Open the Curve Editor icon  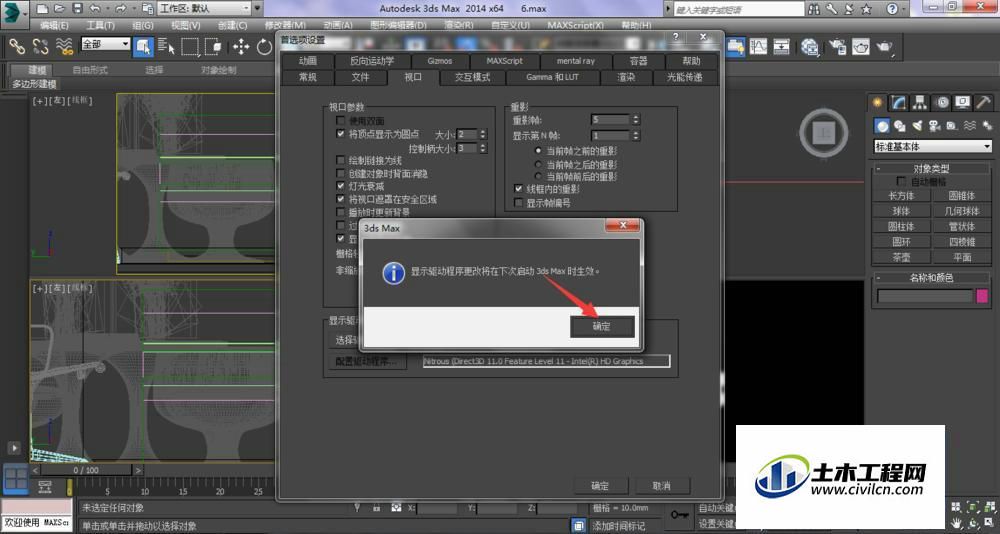coord(759,47)
